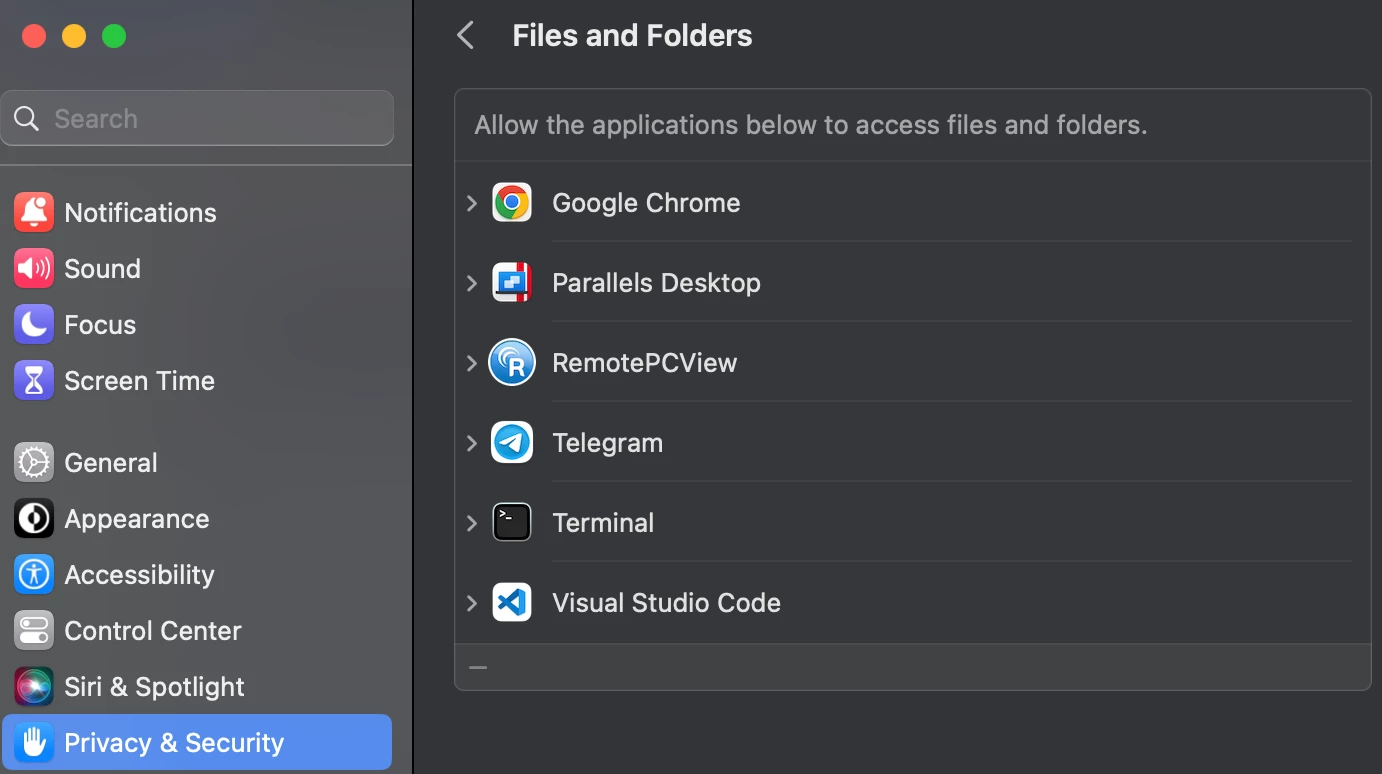Click the Parallels Desktop app icon
1382x774 pixels.
click(512, 283)
